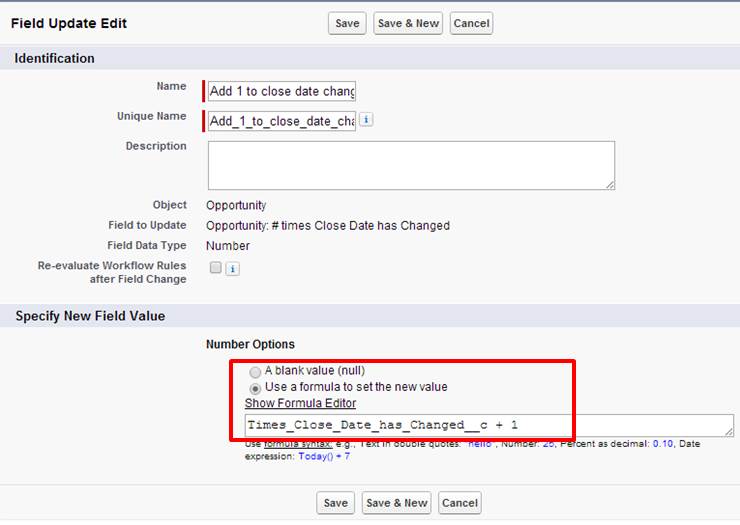This screenshot has height=525, width=740.
Task: Grab the Description box resize handle
Action: coord(610,185)
